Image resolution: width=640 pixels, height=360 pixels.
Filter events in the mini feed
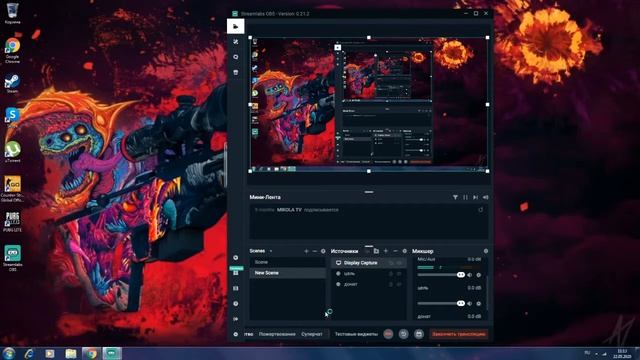455,197
